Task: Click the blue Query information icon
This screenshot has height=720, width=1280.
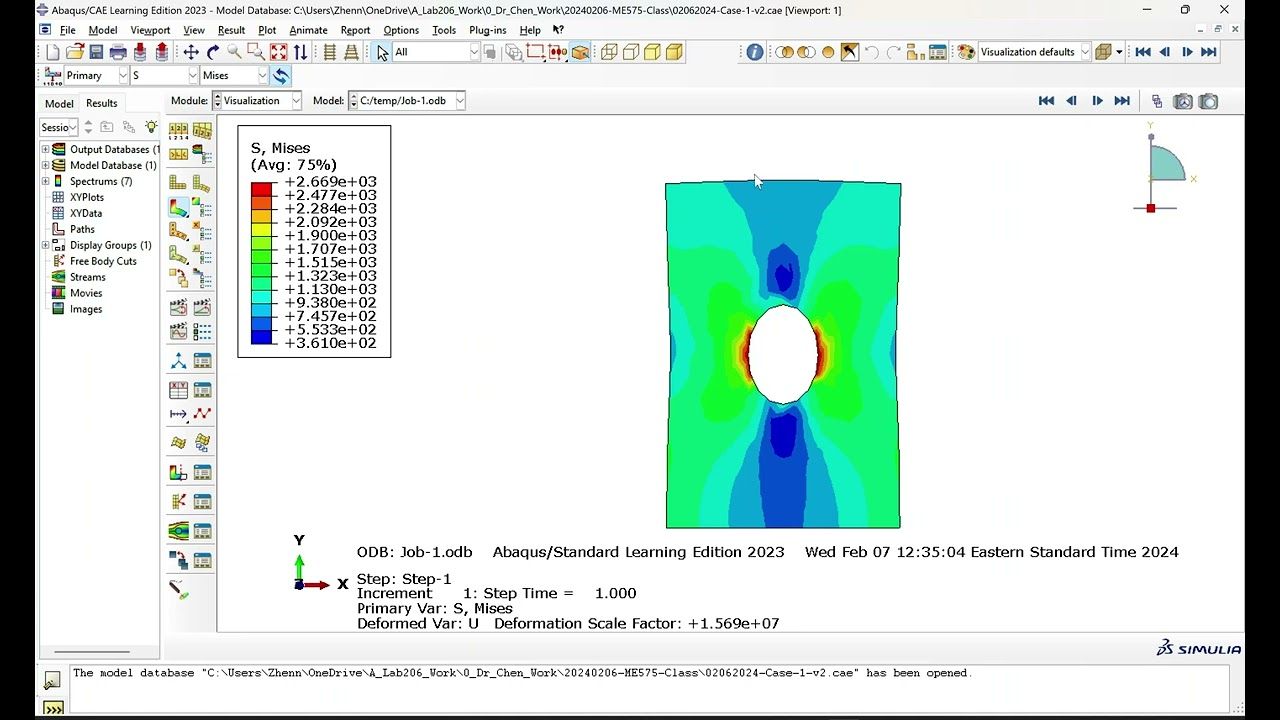Action: pos(755,52)
